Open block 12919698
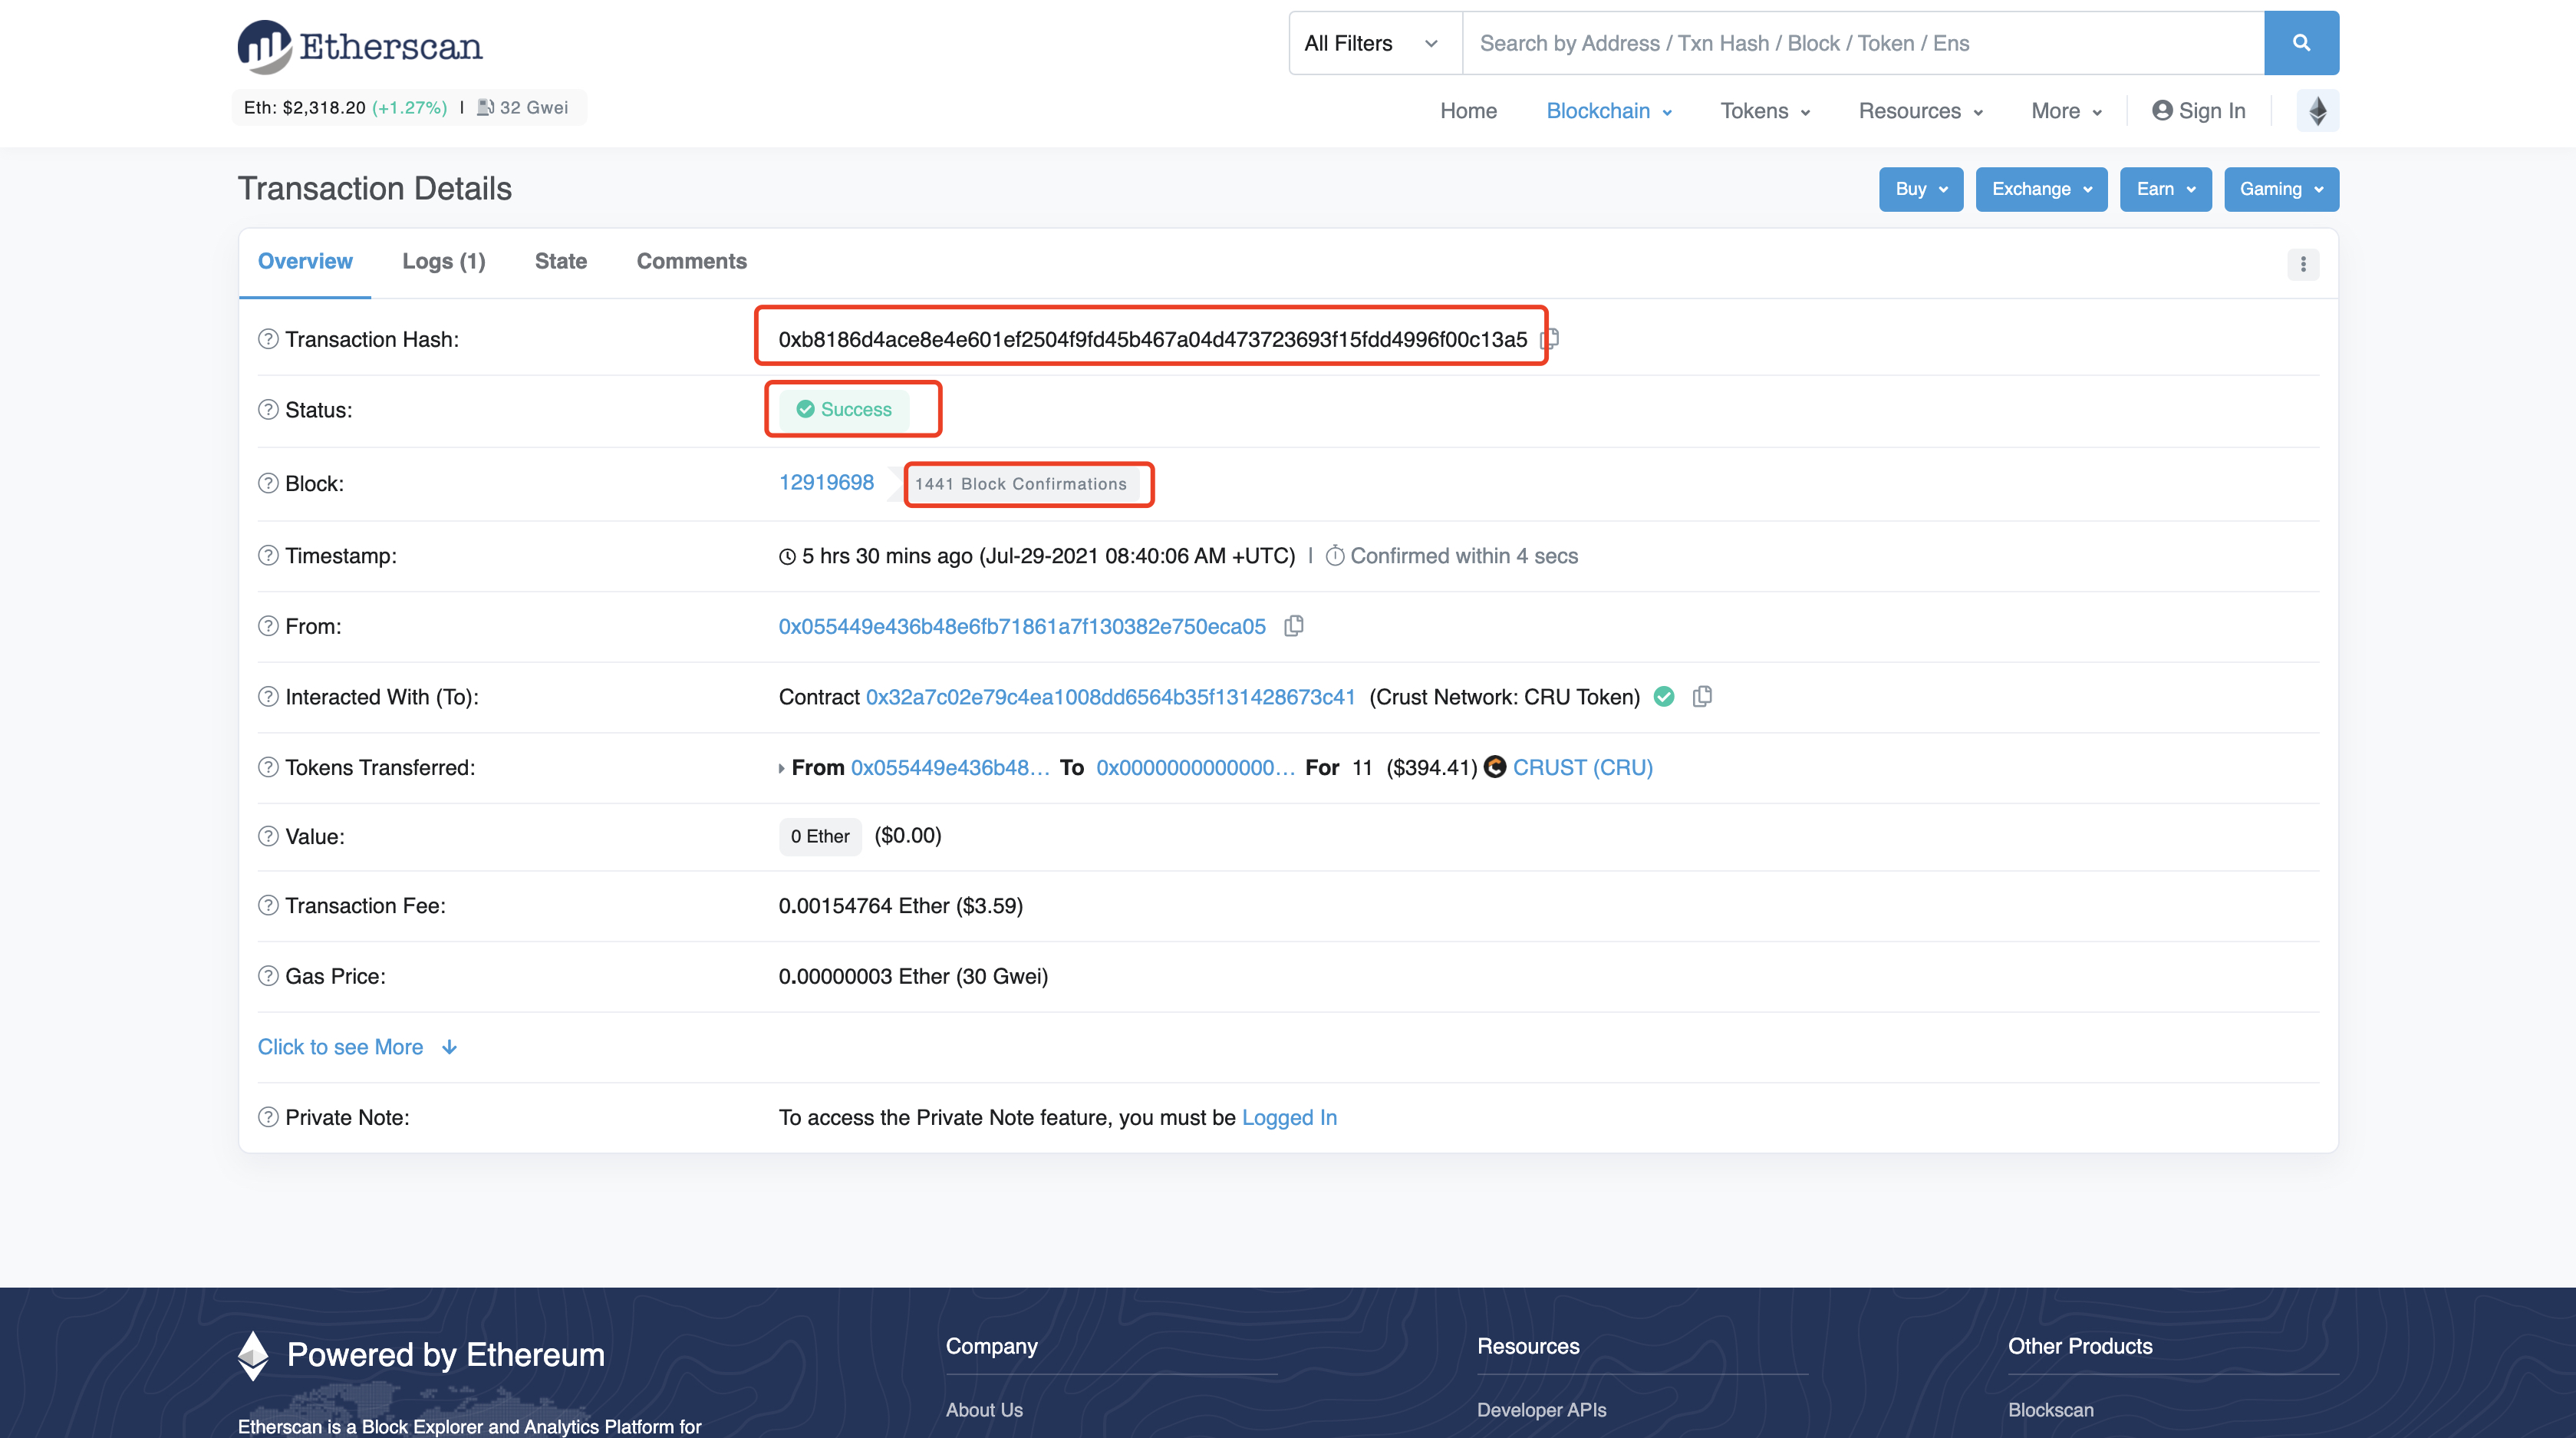The height and width of the screenshot is (1438, 2576). 826,482
